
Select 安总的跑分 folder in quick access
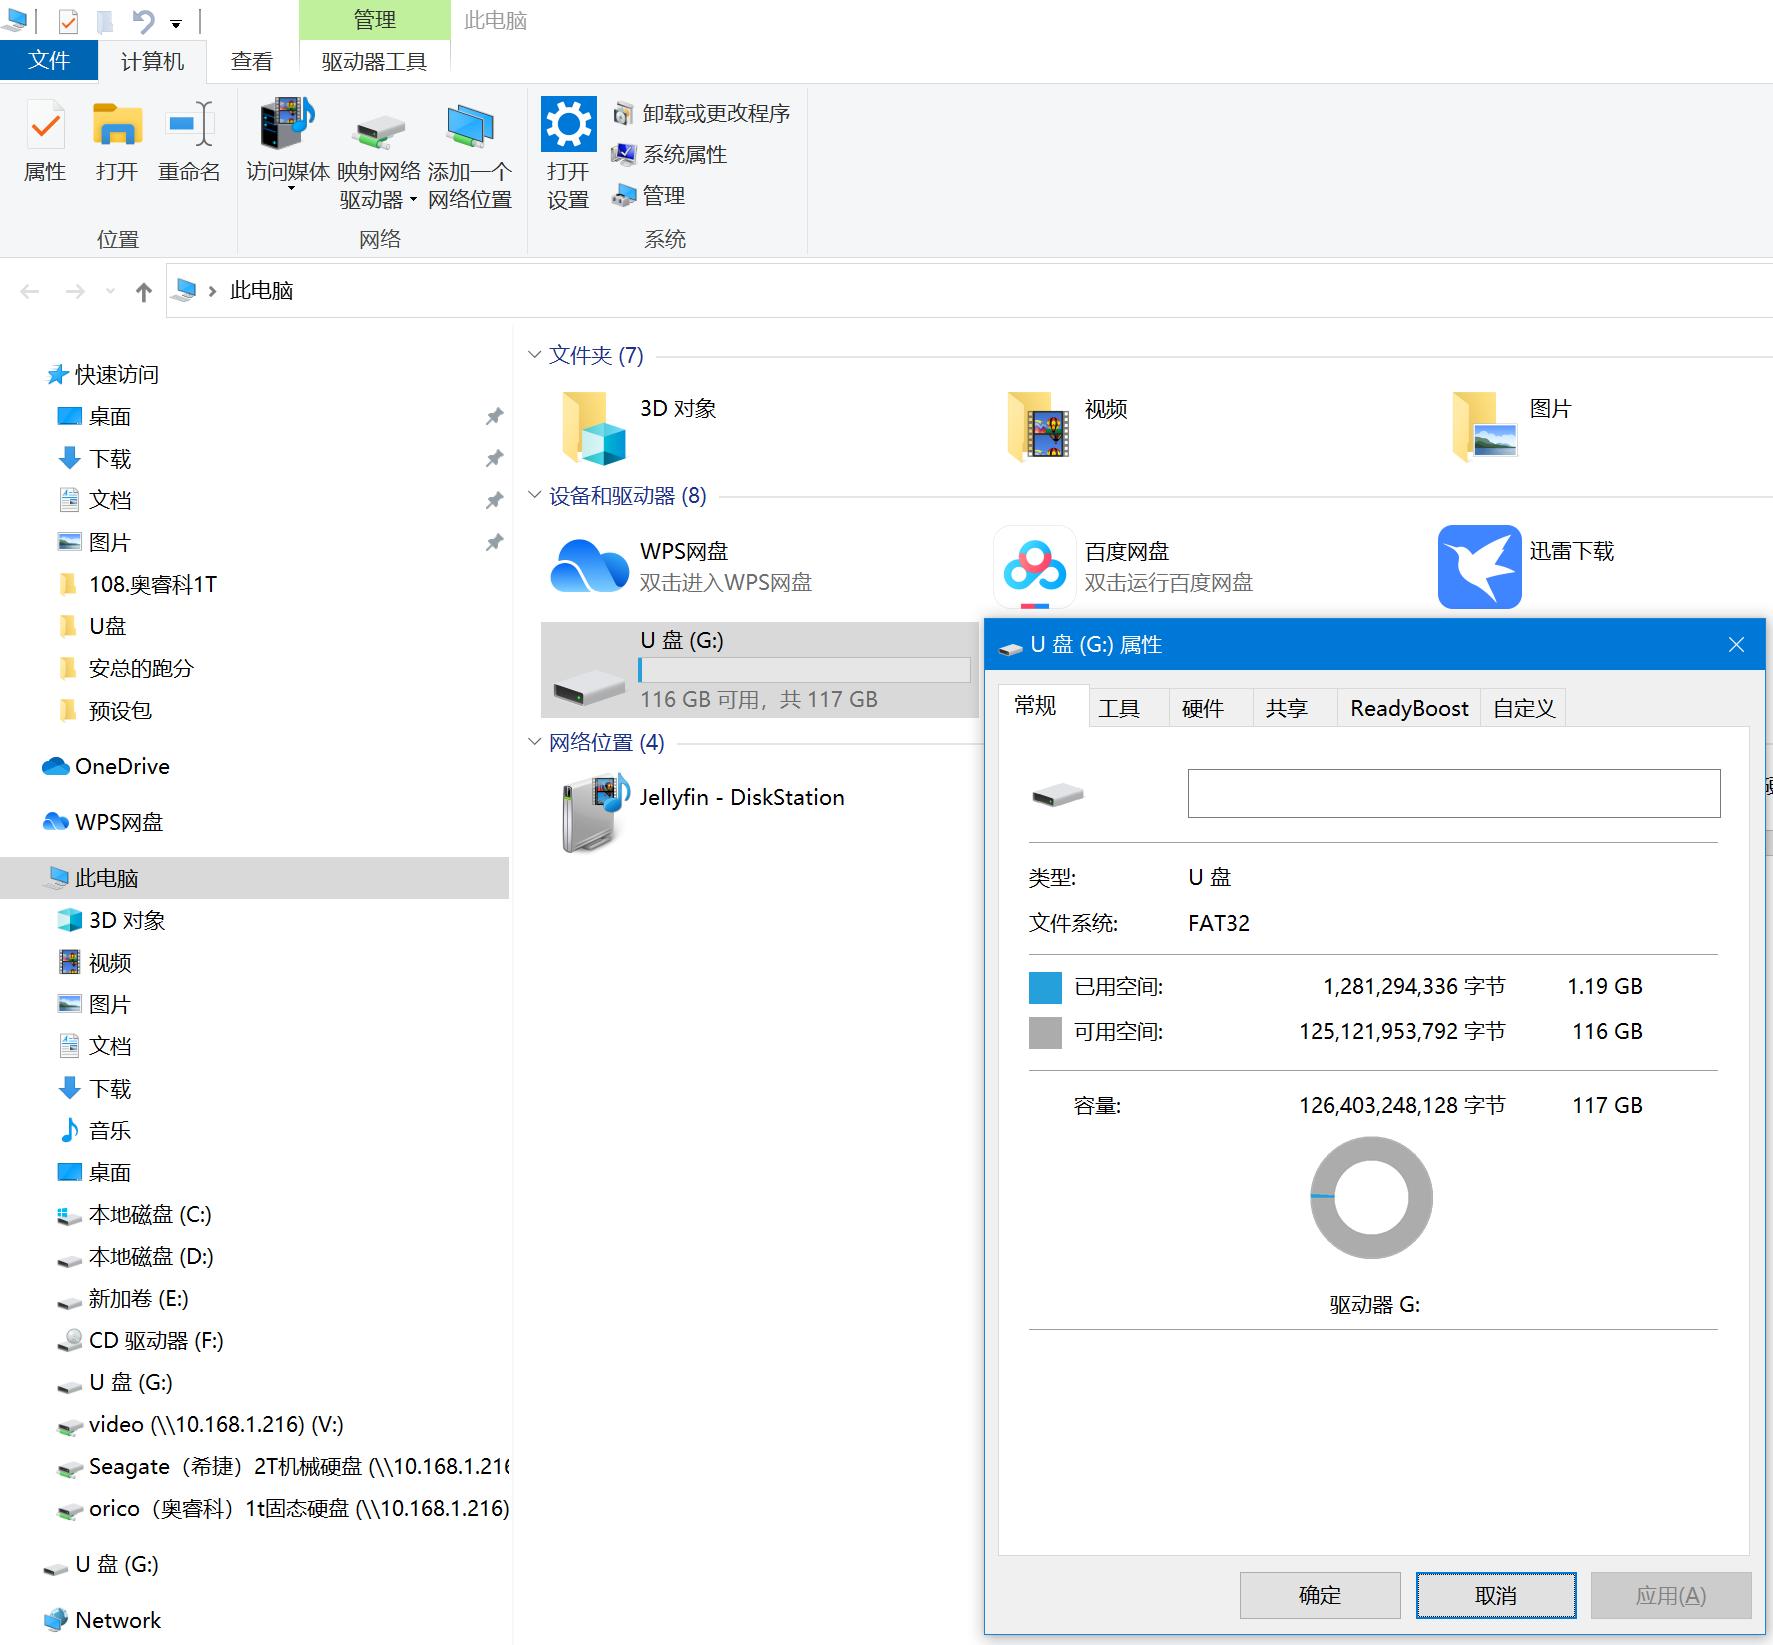[126, 668]
